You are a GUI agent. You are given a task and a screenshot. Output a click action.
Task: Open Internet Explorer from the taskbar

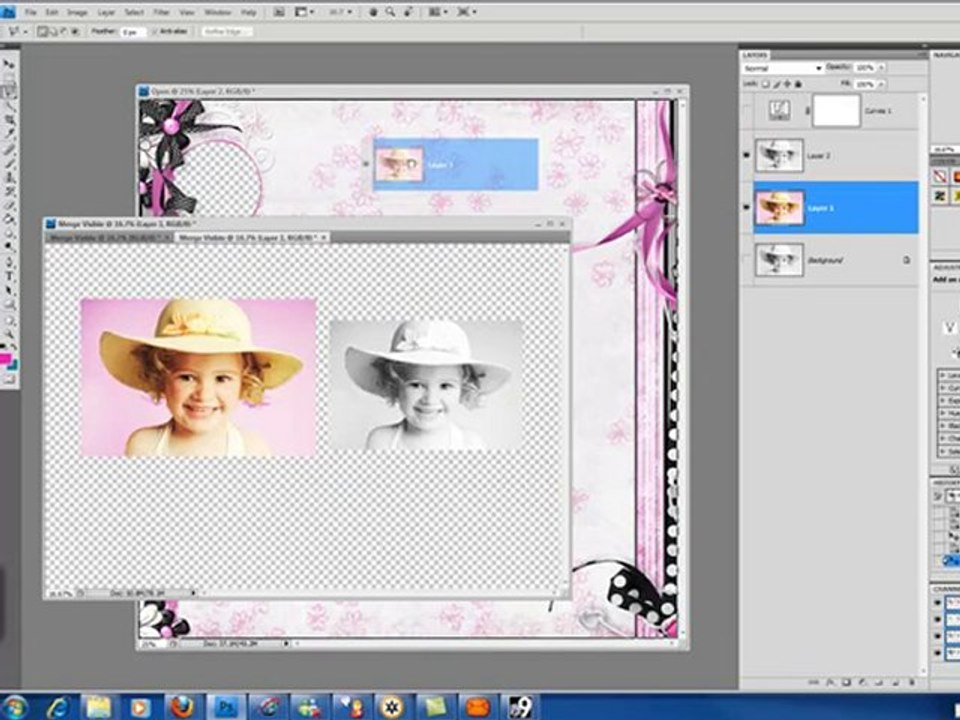coord(58,708)
